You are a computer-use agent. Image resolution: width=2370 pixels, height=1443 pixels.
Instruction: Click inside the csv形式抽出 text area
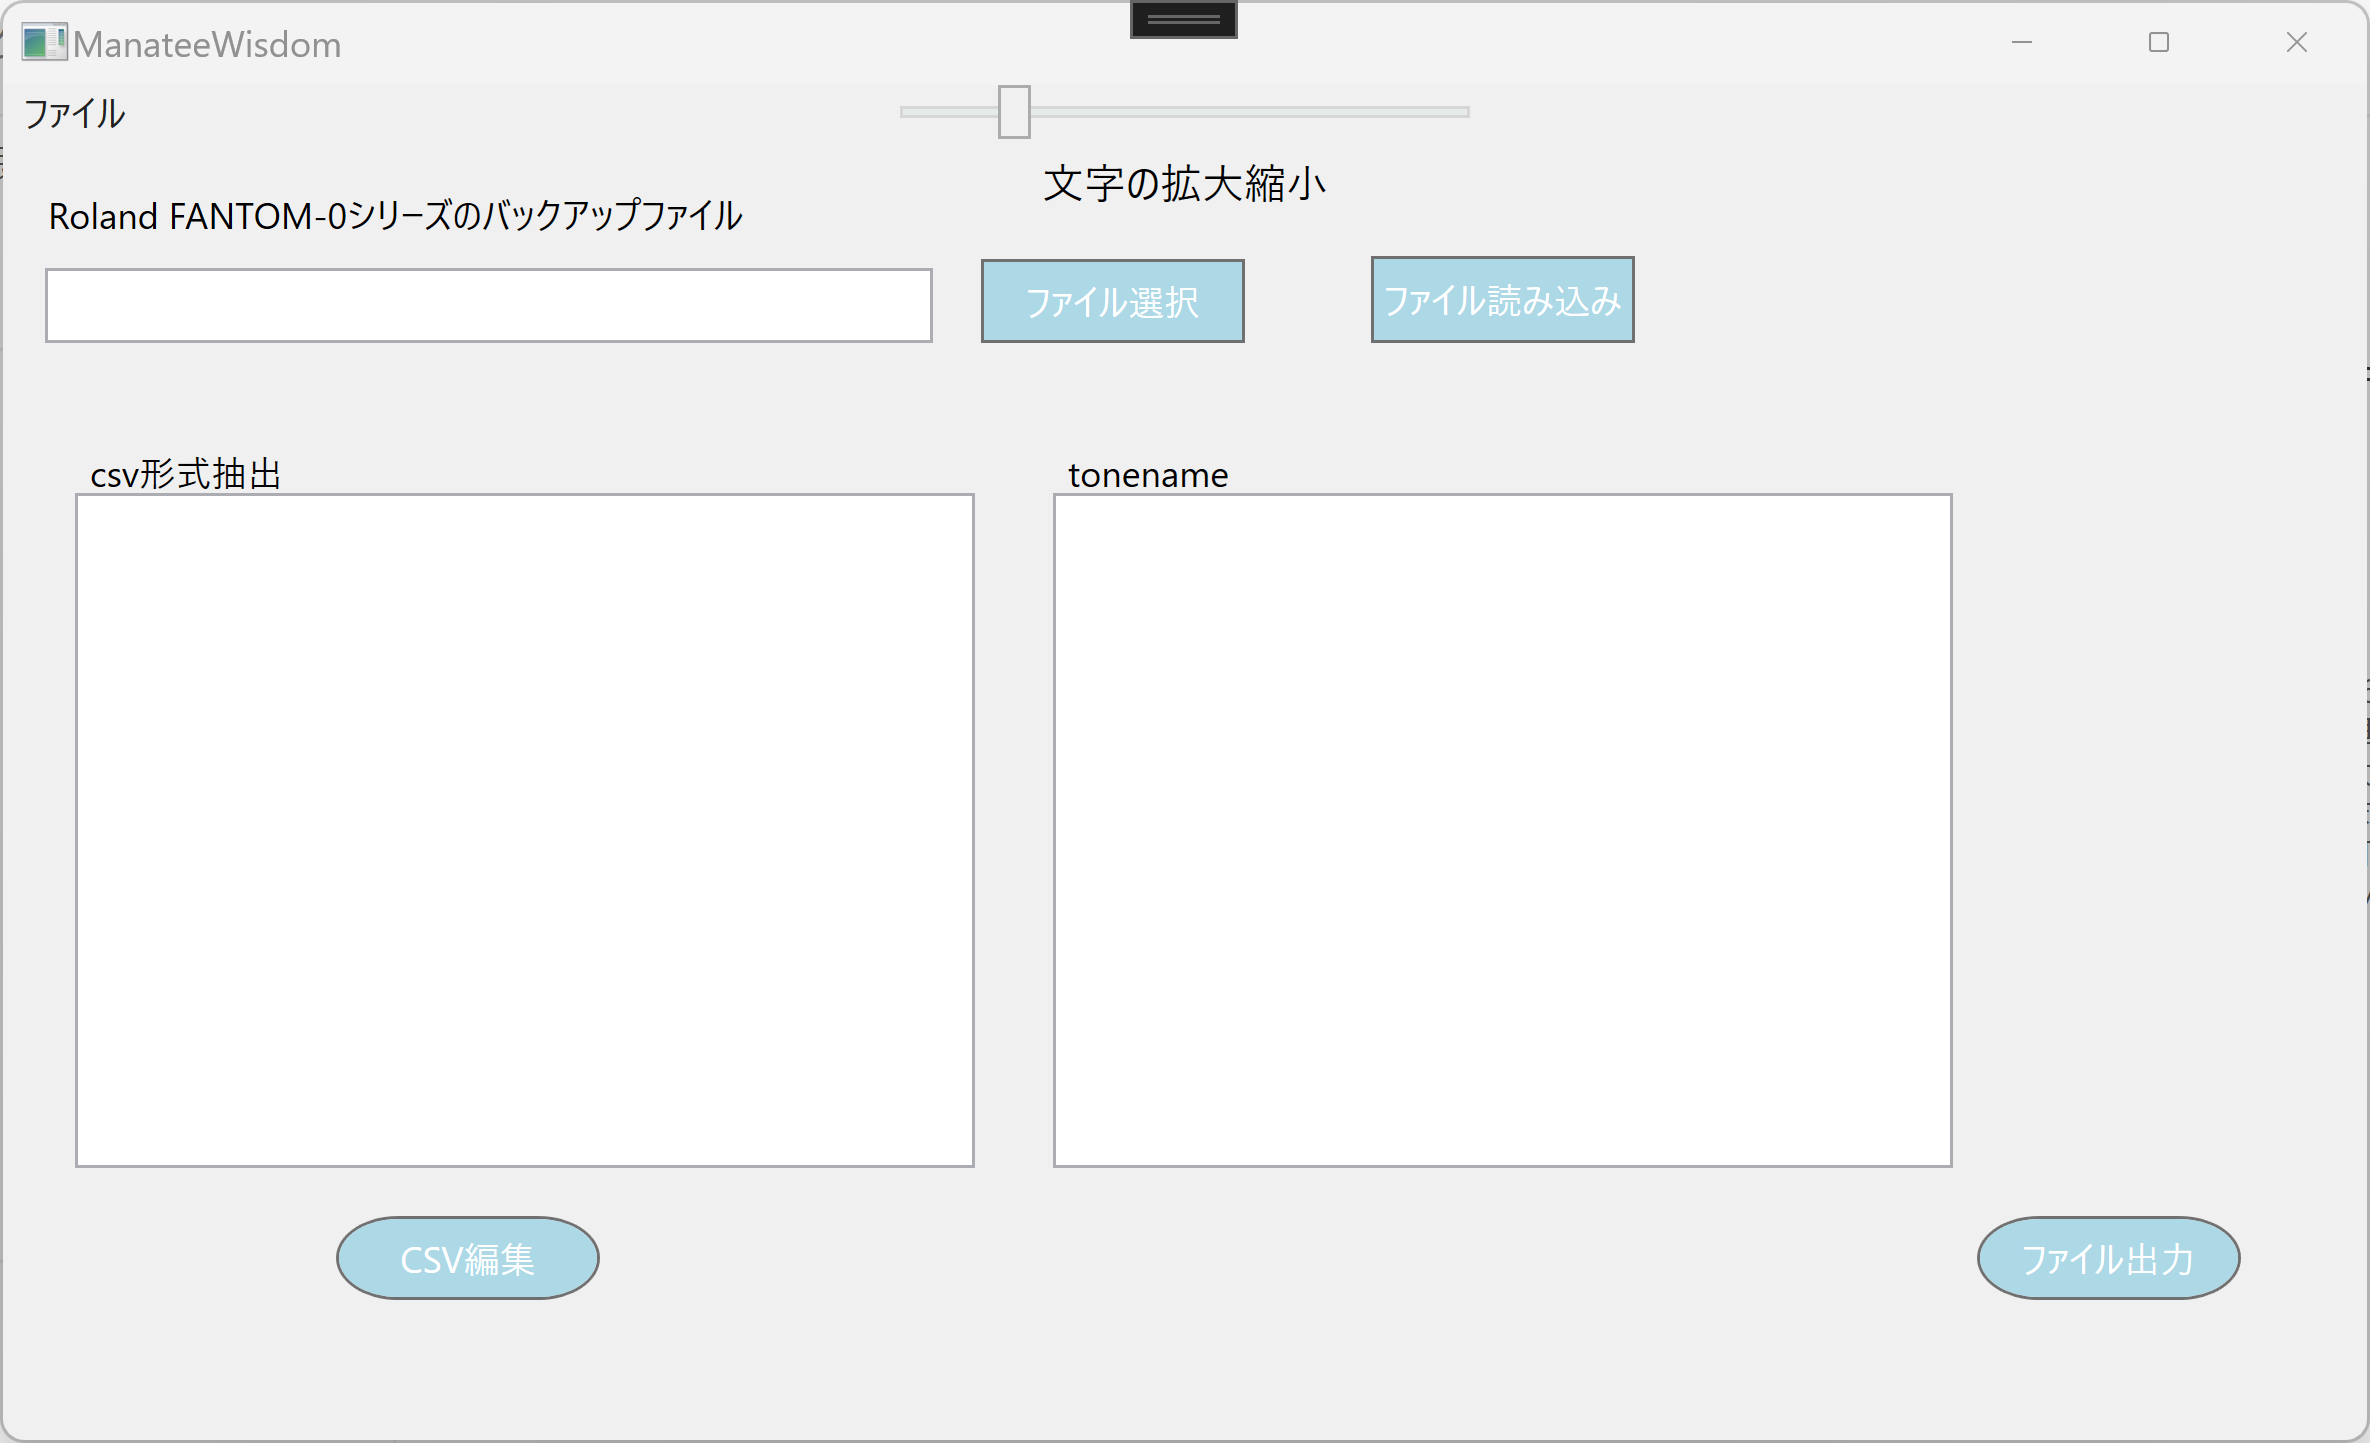point(524,830)
